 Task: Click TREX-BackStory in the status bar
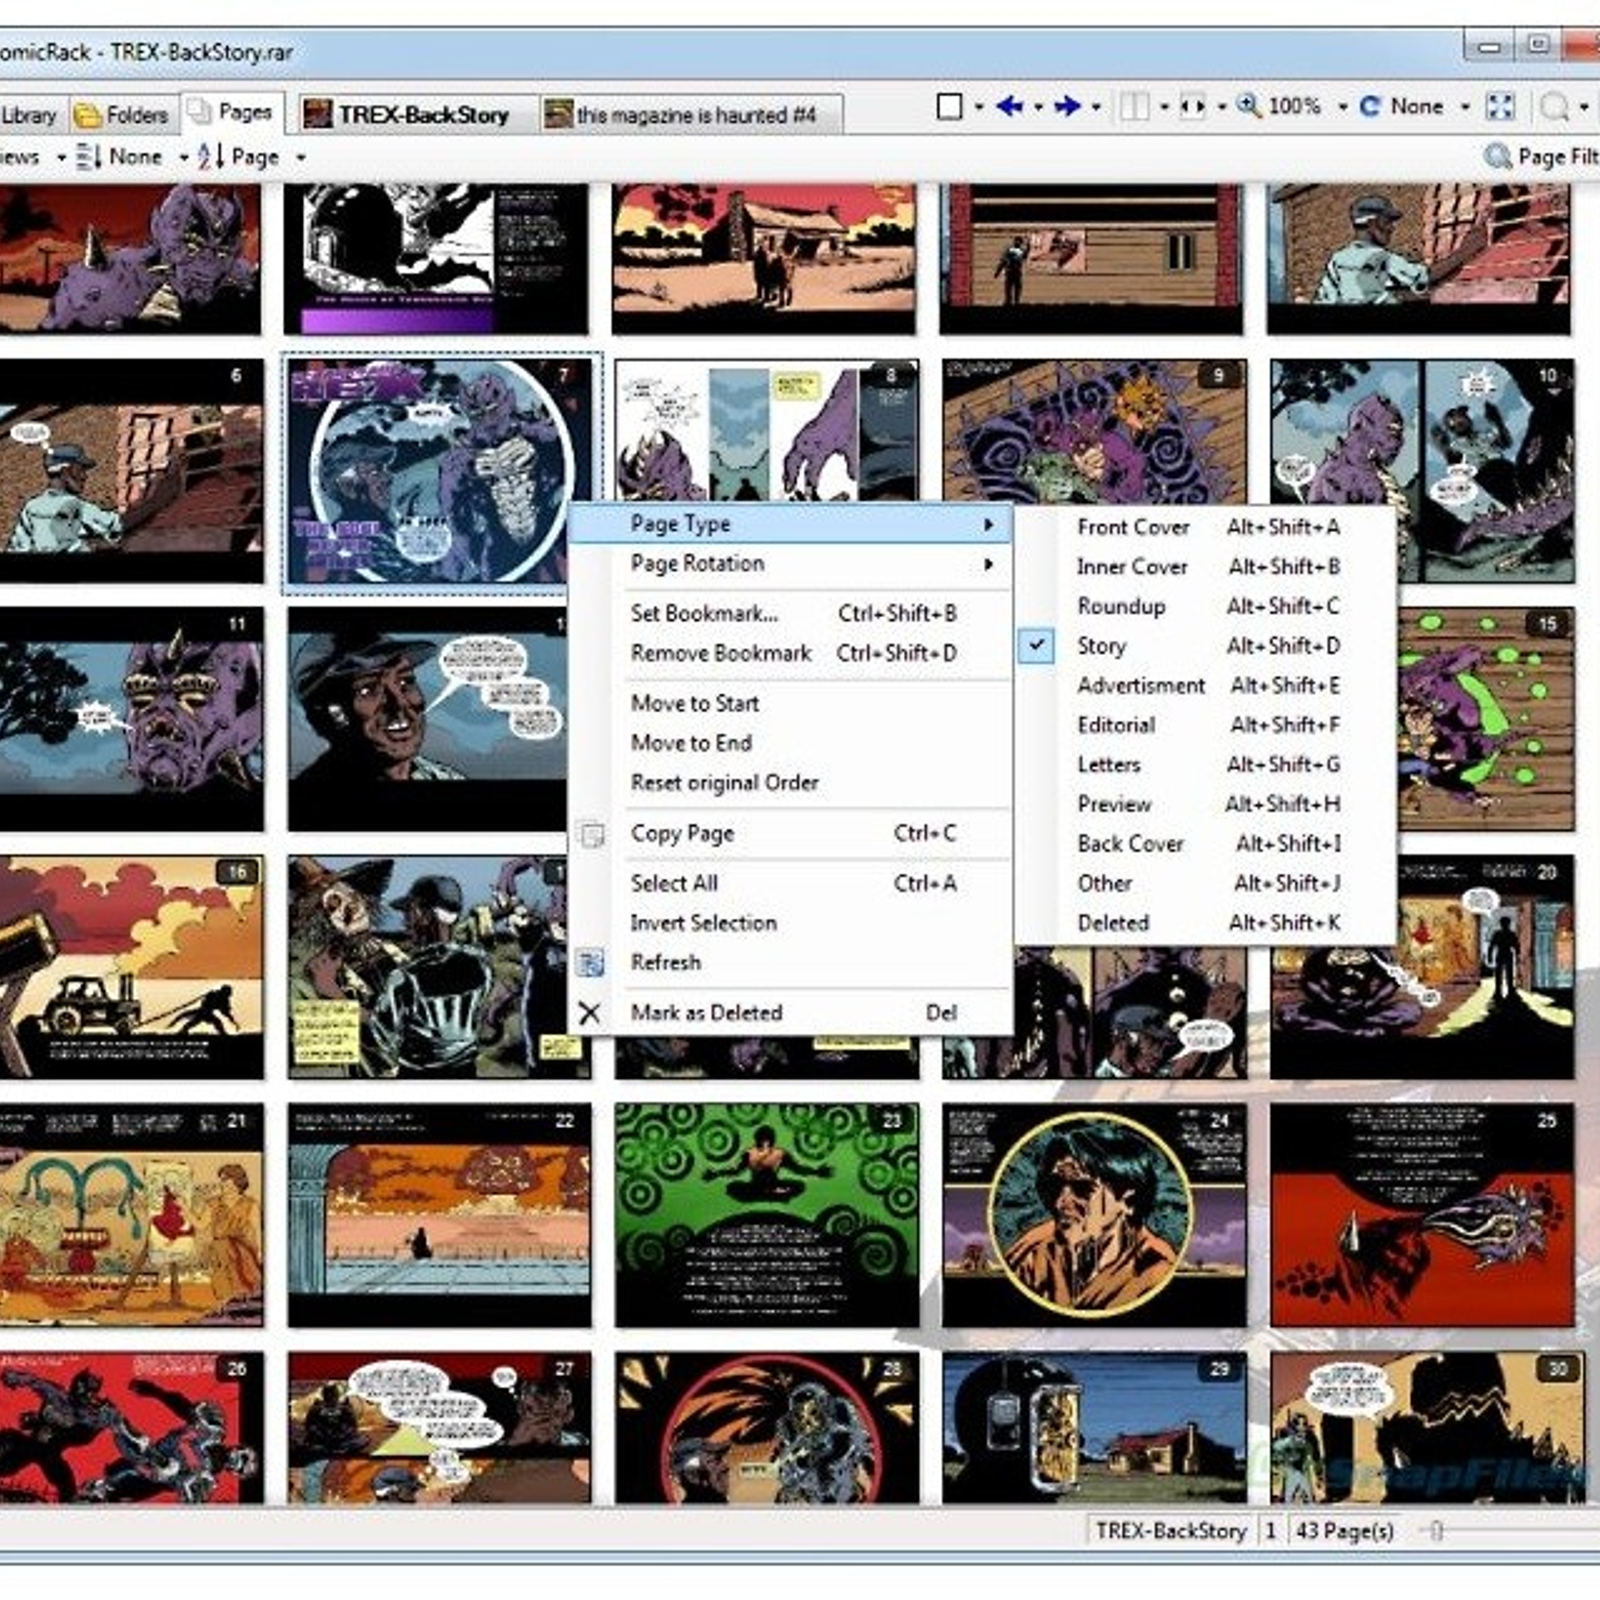pyautogui.click(x=1170, y=1531)
